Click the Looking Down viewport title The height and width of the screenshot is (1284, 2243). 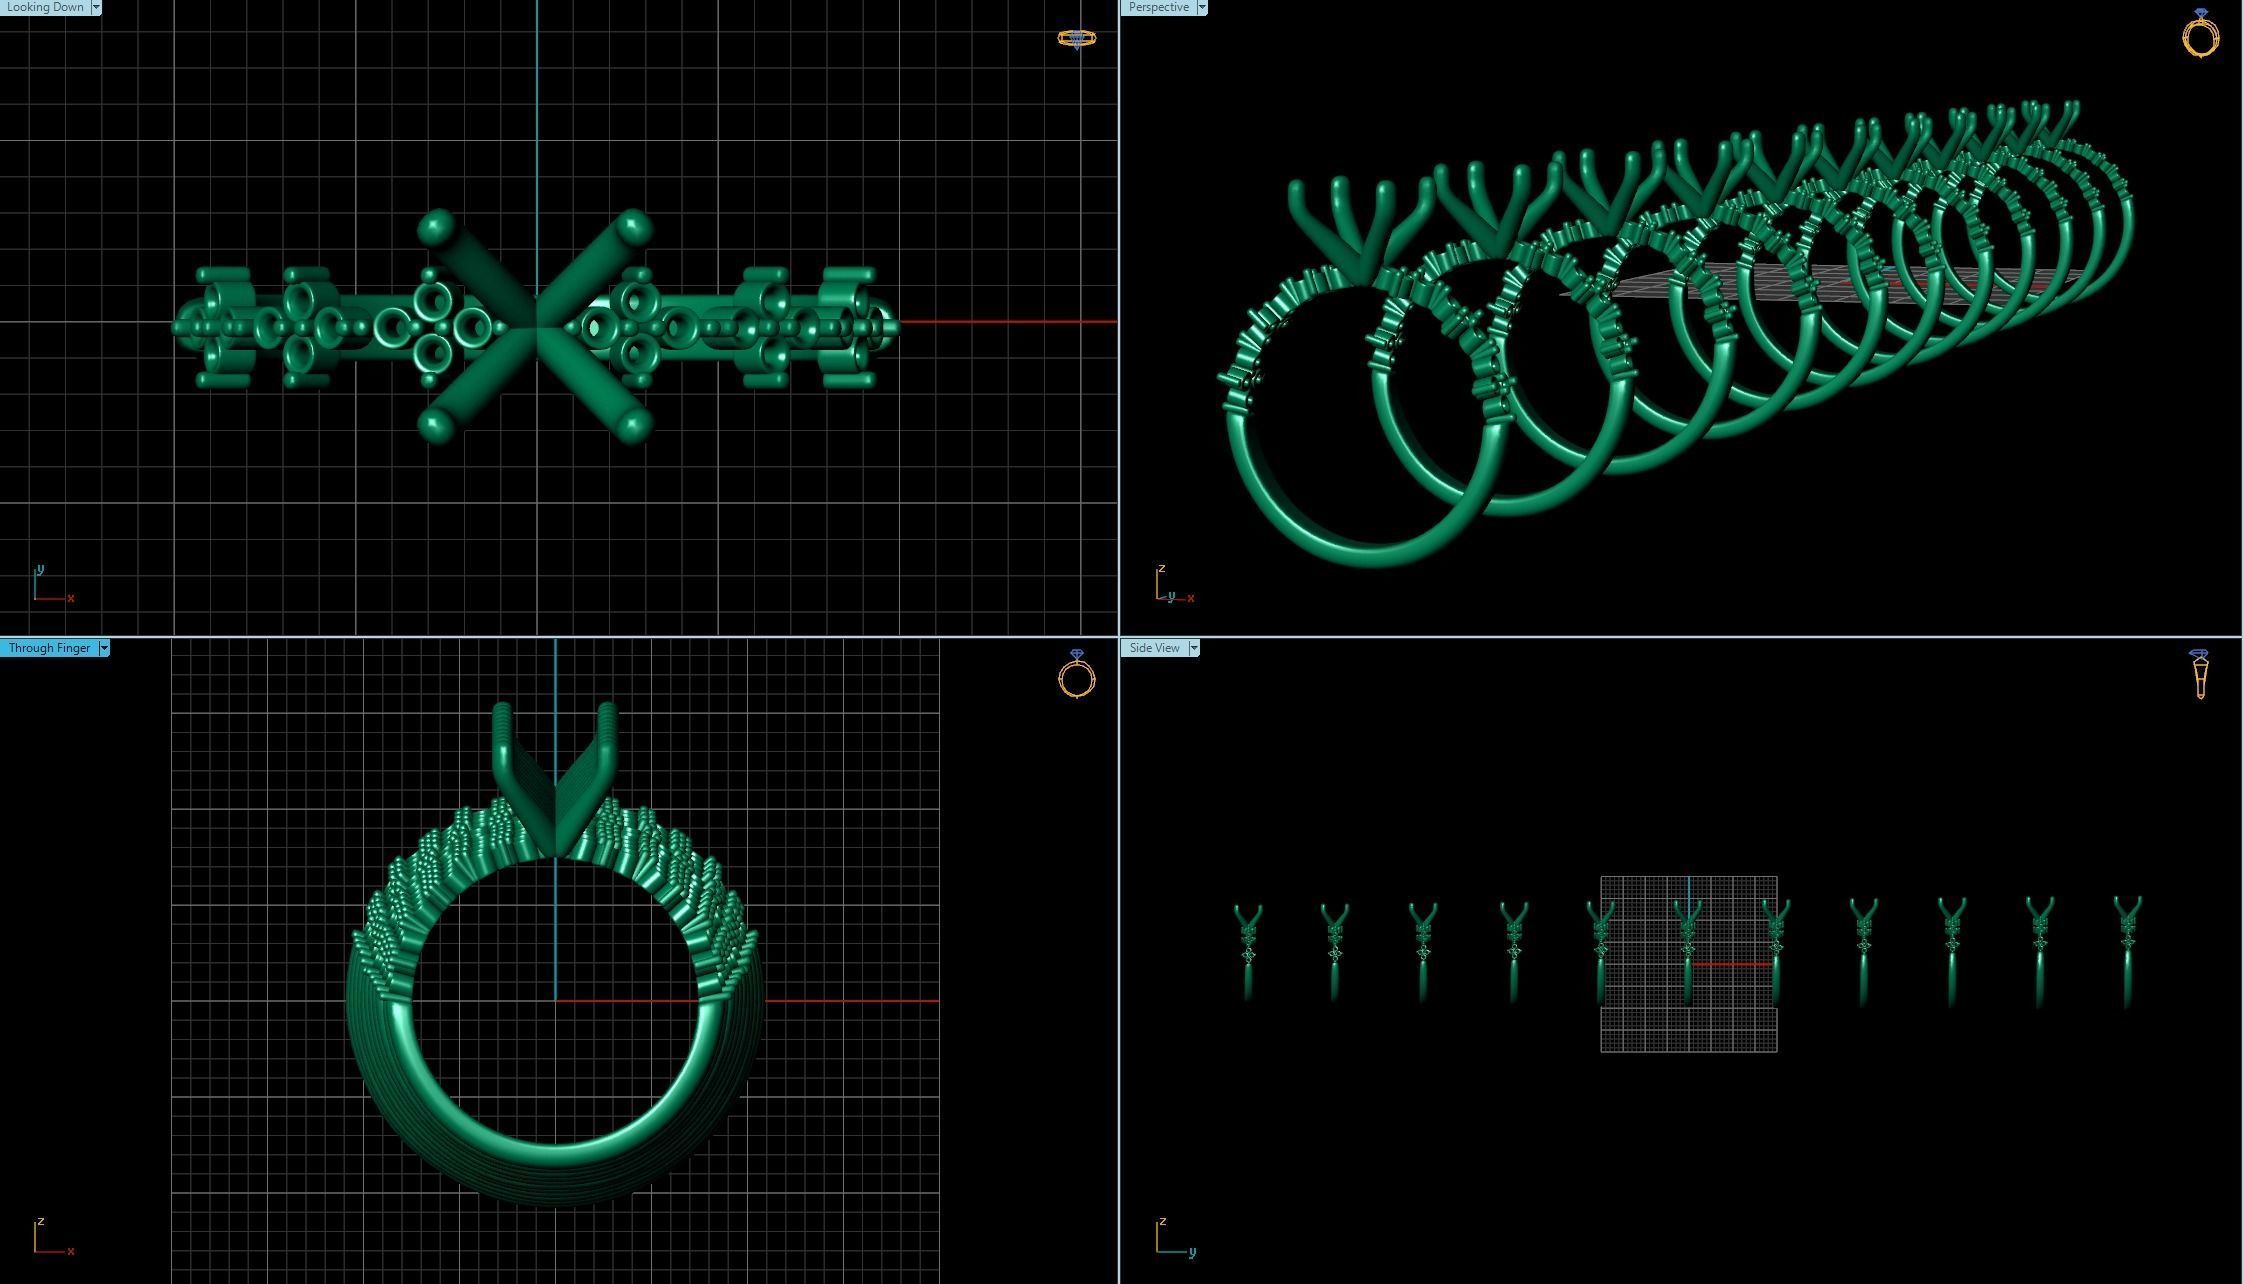[45, 7]
